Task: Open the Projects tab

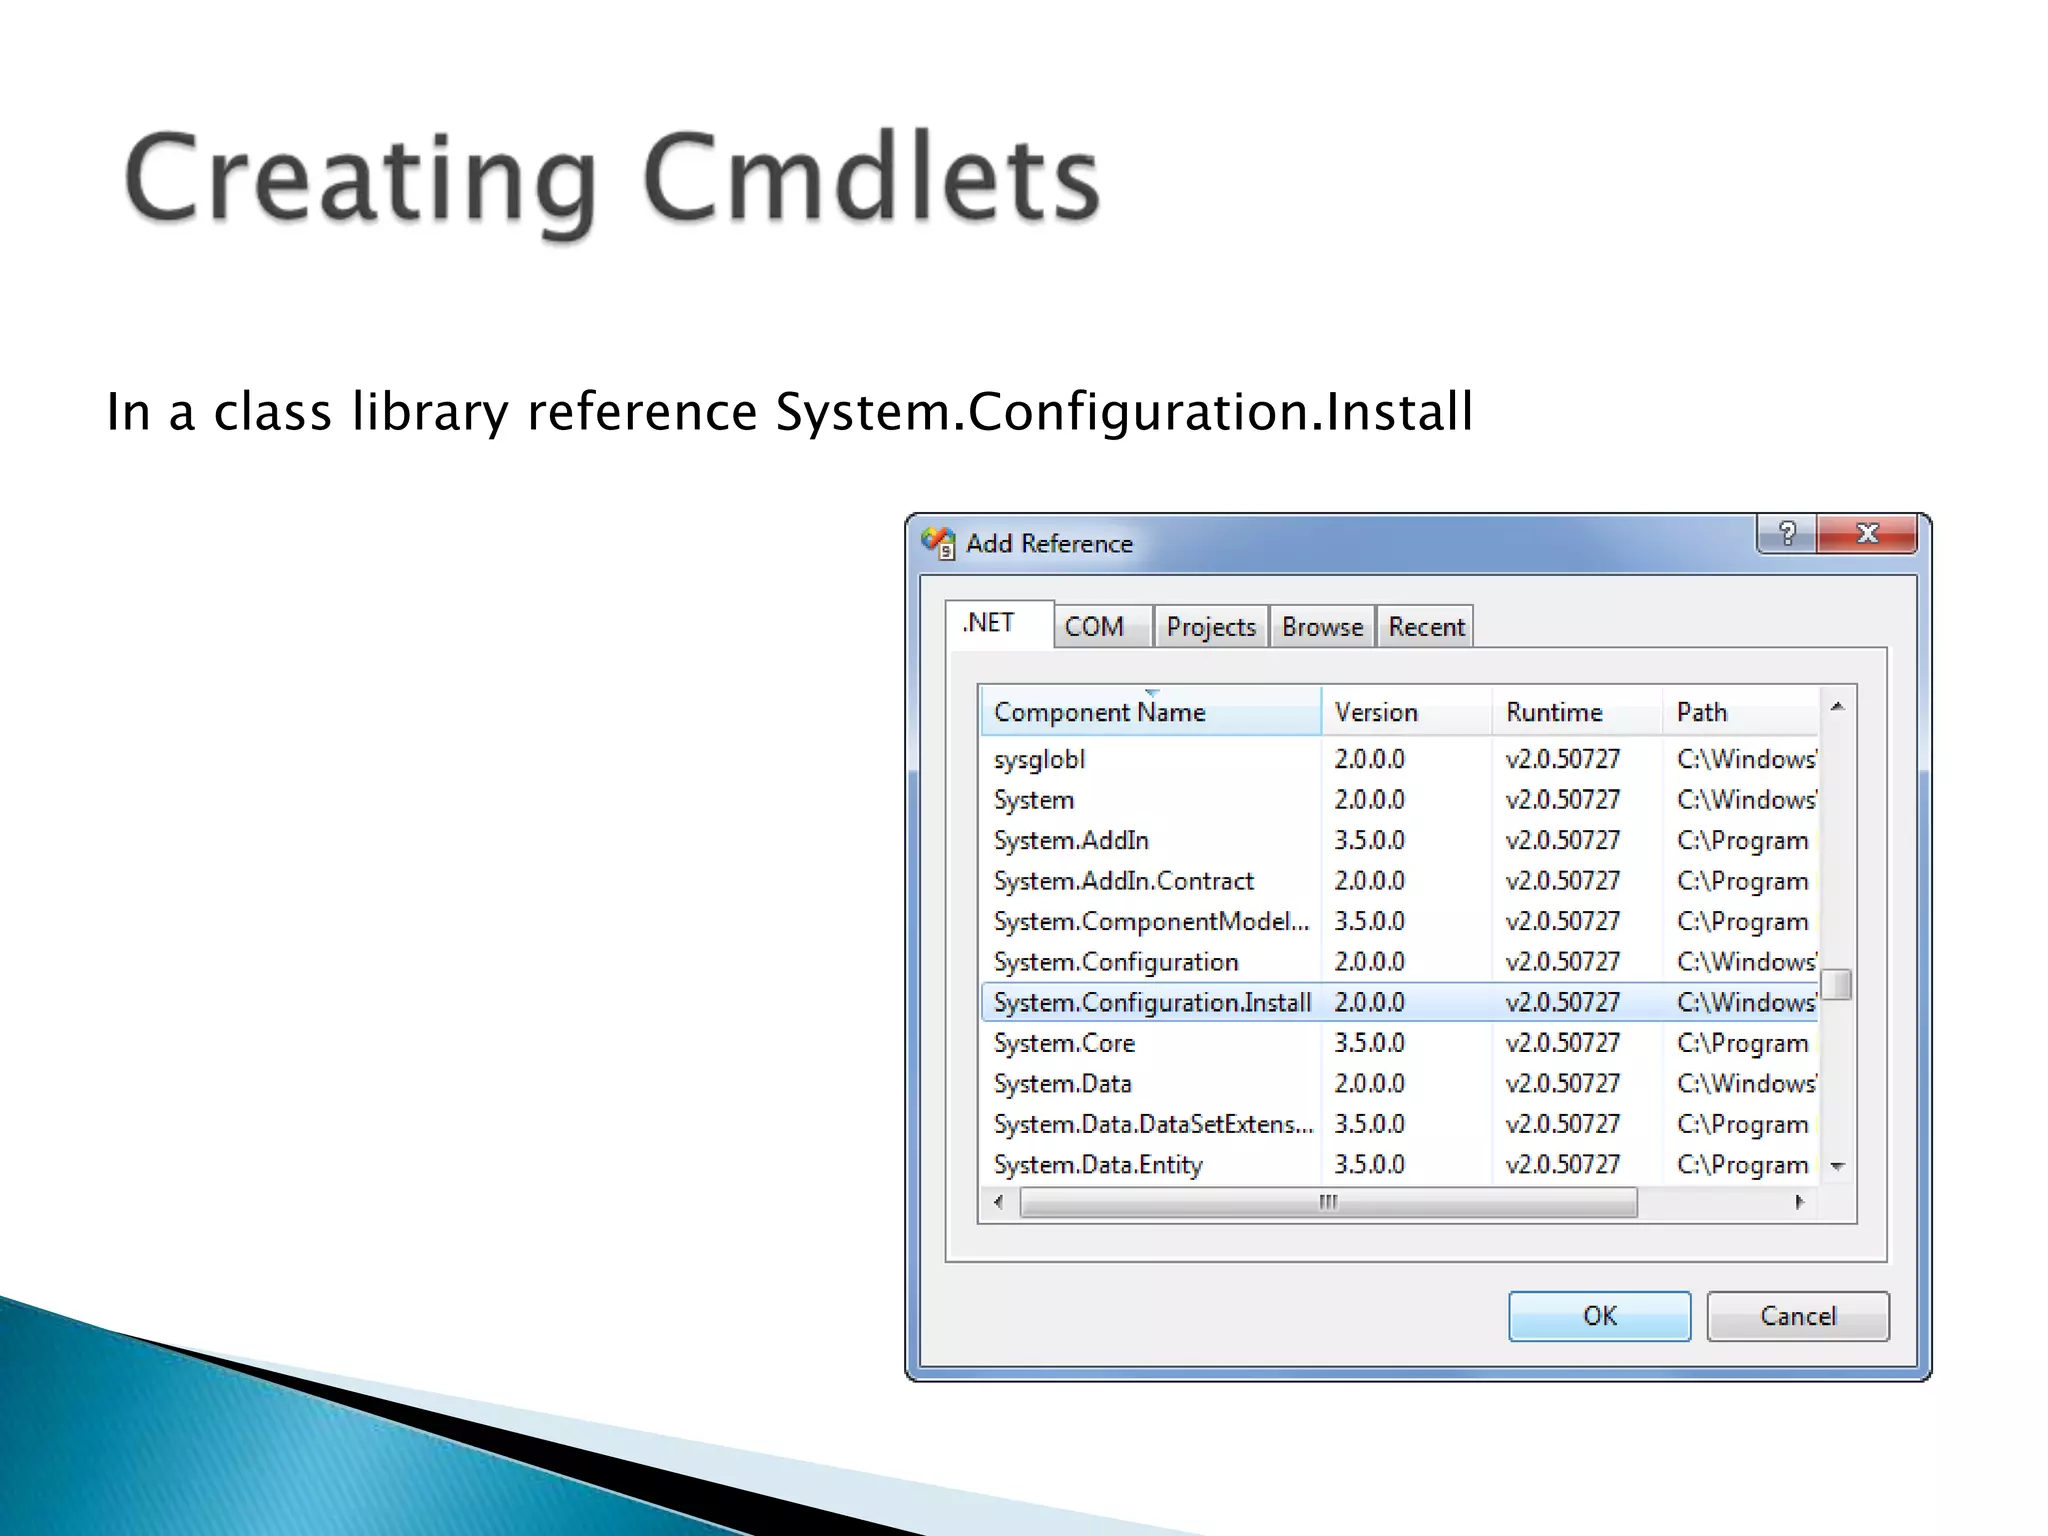Action: 1211,627
